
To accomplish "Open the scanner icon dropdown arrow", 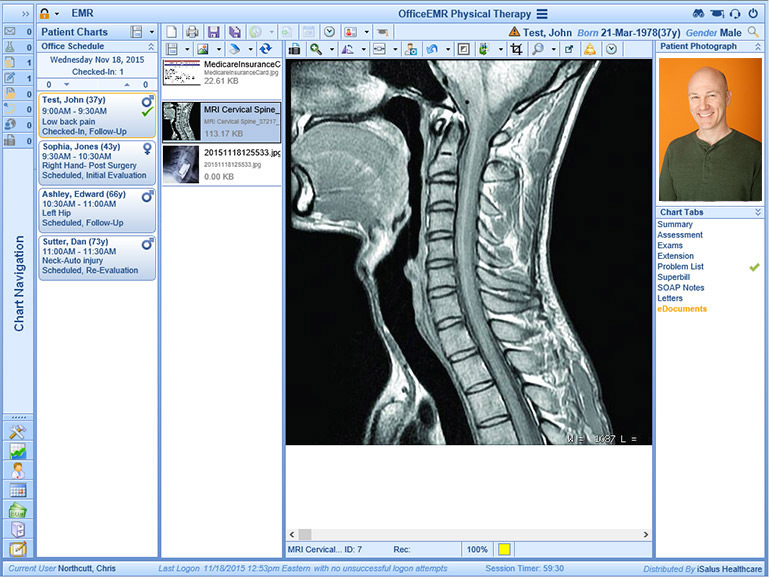I will (250, 50).
